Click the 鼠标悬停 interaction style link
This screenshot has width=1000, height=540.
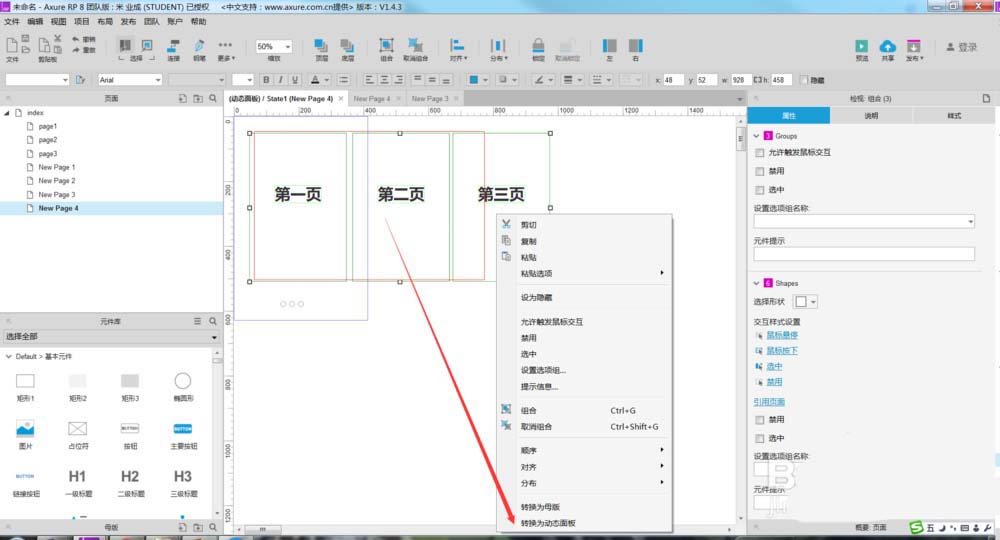[782, 335]
